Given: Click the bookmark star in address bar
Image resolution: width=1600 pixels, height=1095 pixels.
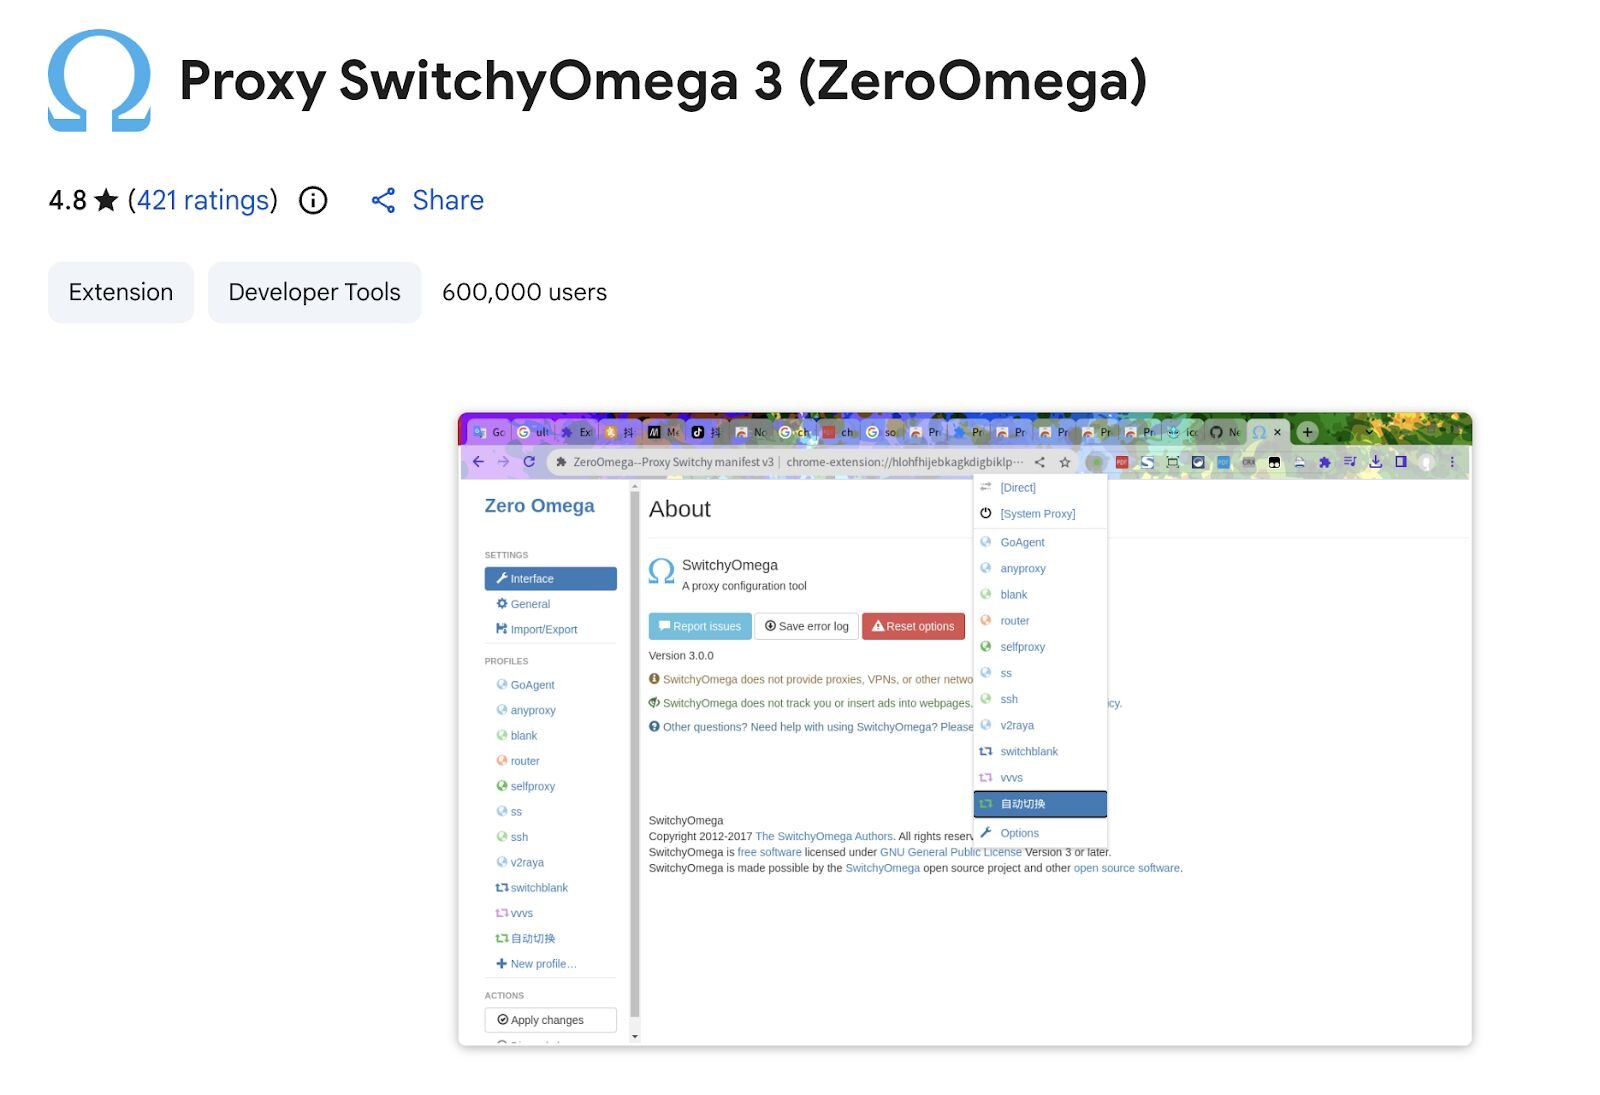Looking at the screenshot, I should tap(1065, 463).
